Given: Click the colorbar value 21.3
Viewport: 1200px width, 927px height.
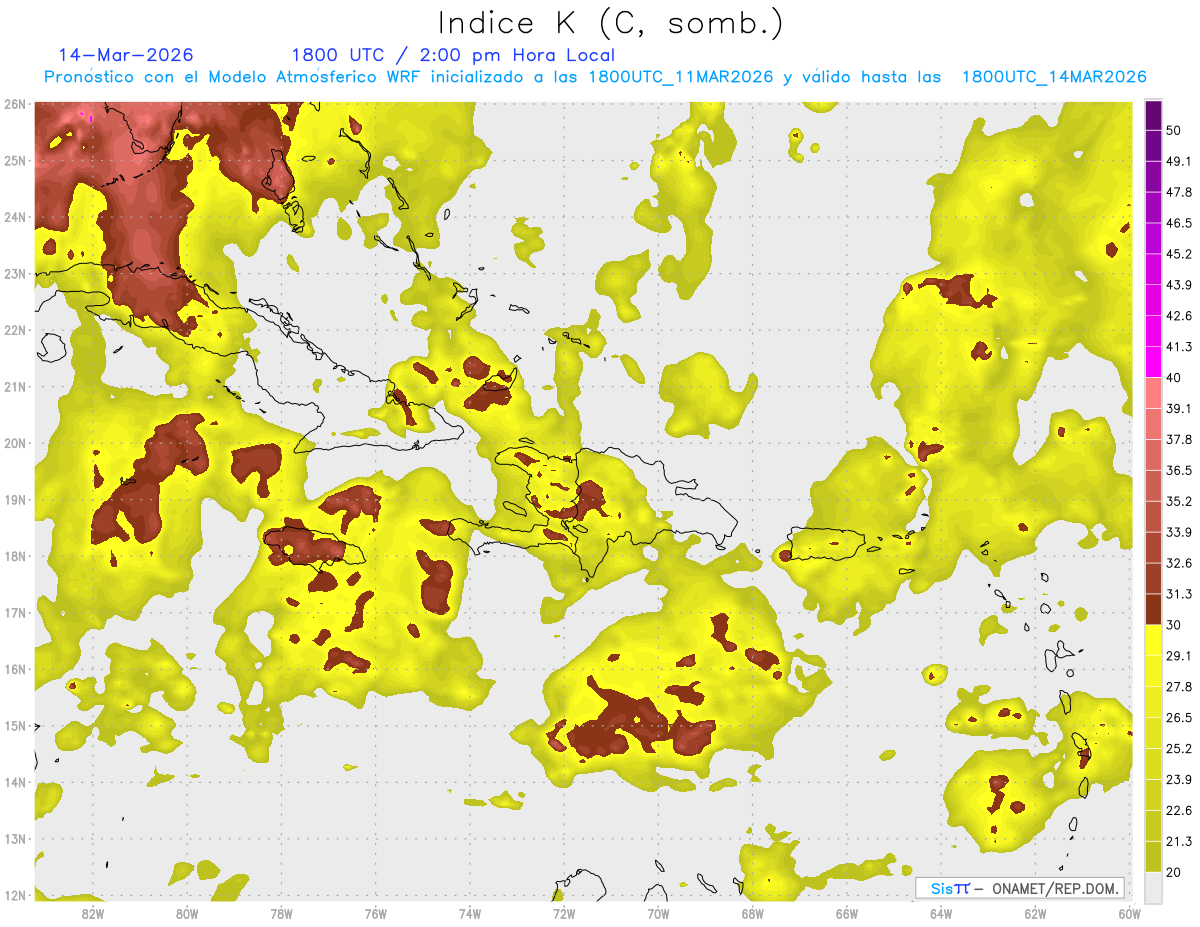Looking at the screenshot, I should 1179,841.
